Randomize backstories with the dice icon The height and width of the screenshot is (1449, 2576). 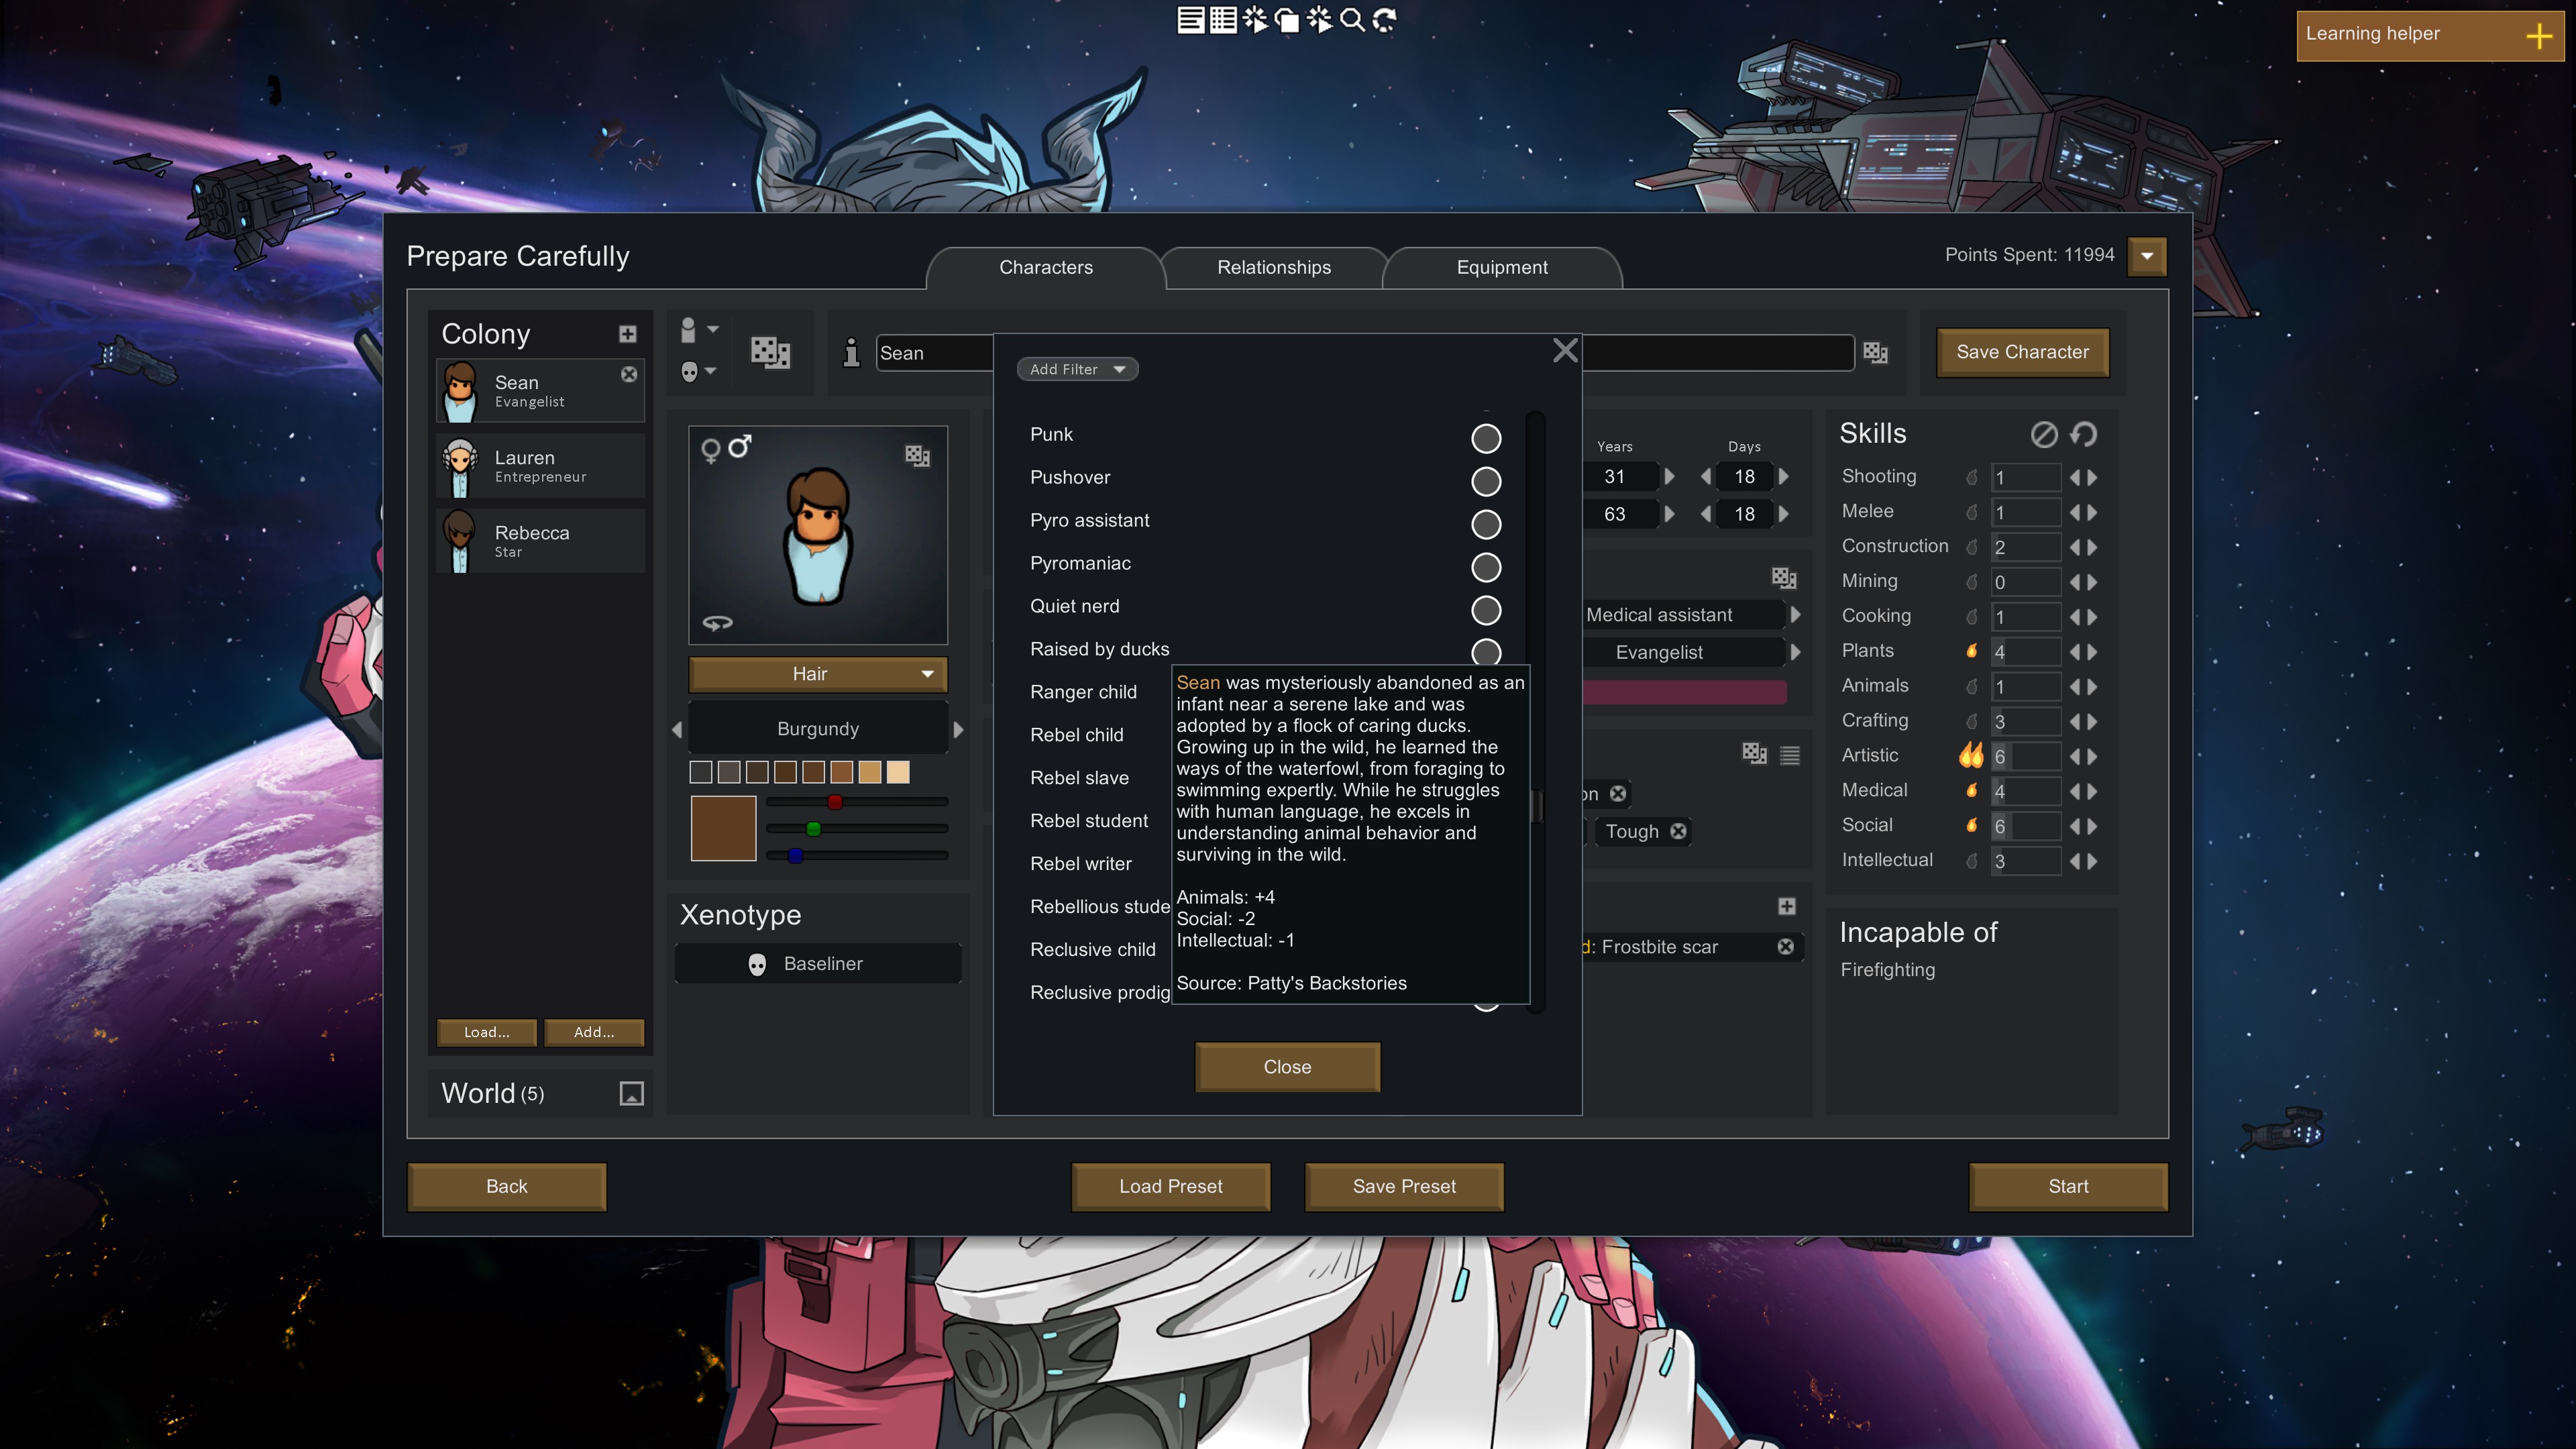1784,578
